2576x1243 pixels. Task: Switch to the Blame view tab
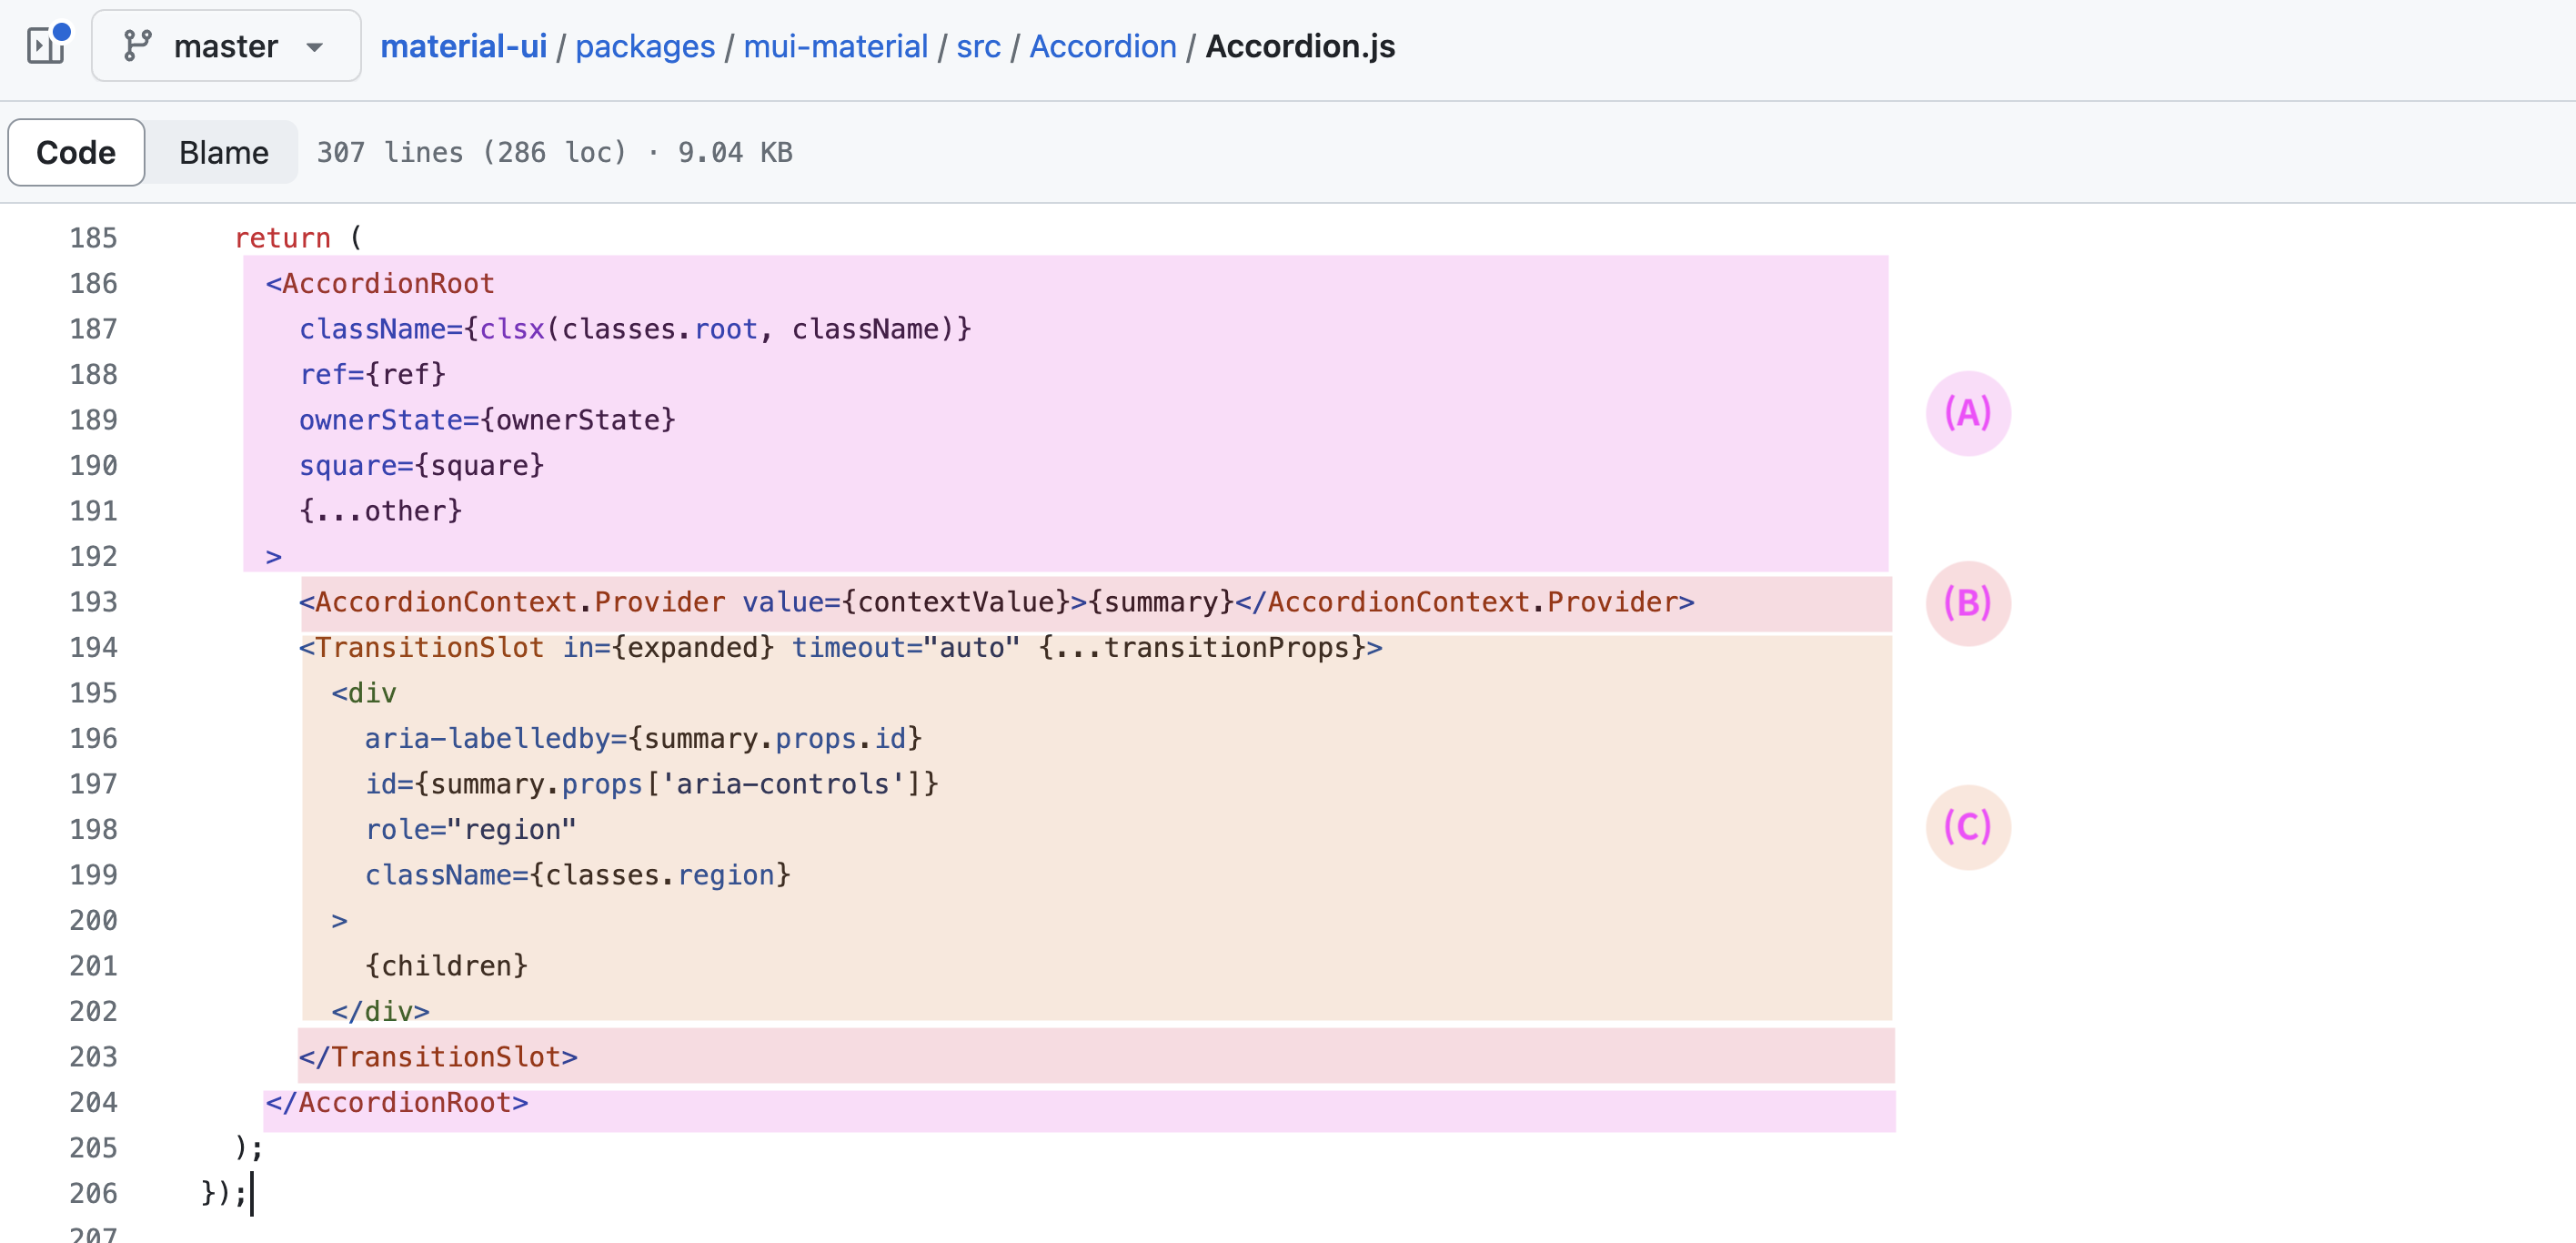click(224, 152)
